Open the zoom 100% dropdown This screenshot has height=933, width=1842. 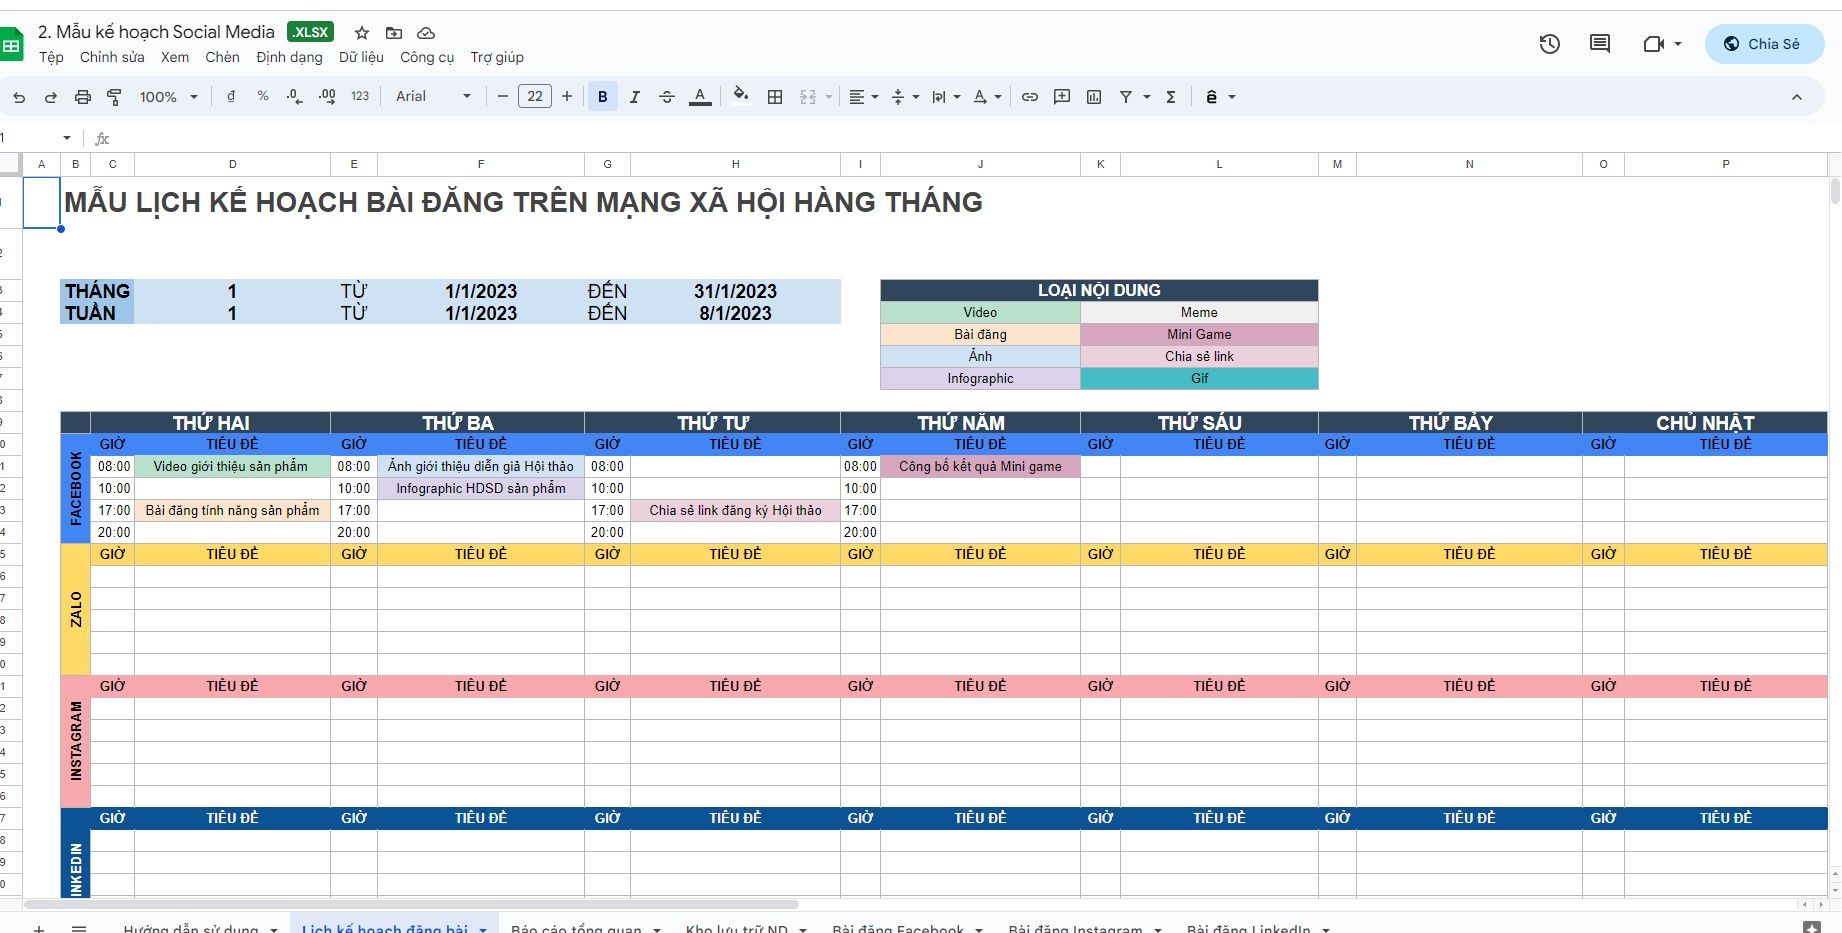click(x=168, y=97)
